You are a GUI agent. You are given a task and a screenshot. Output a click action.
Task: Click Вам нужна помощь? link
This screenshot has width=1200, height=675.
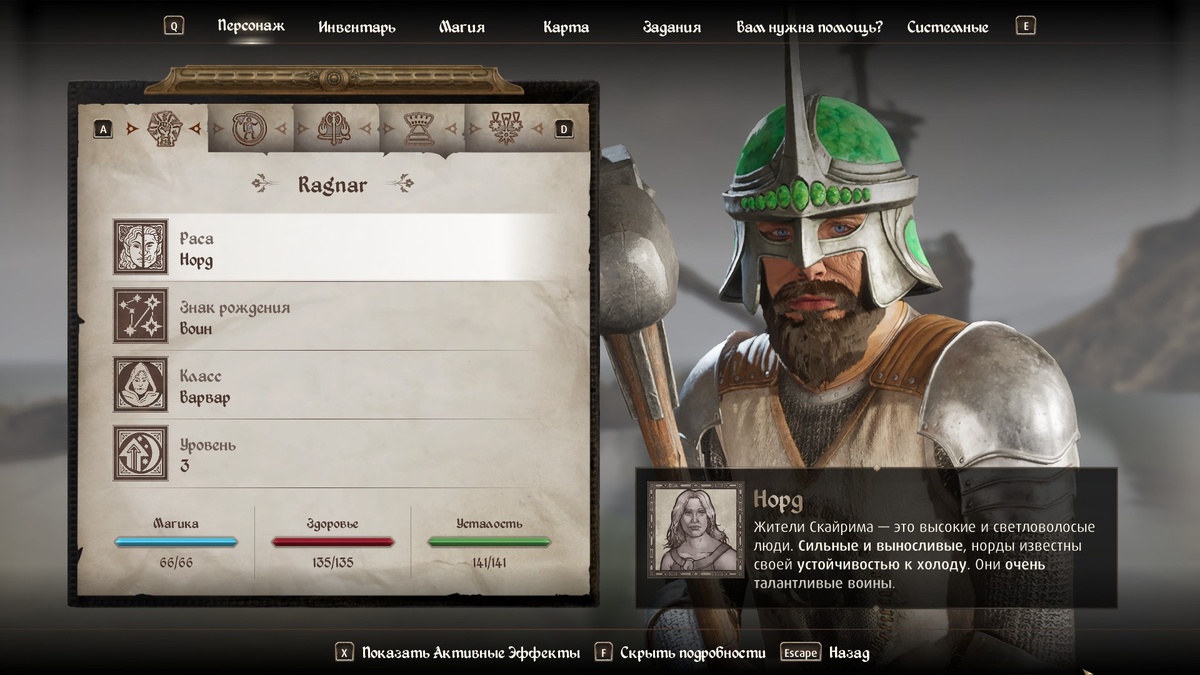[809, 27]
